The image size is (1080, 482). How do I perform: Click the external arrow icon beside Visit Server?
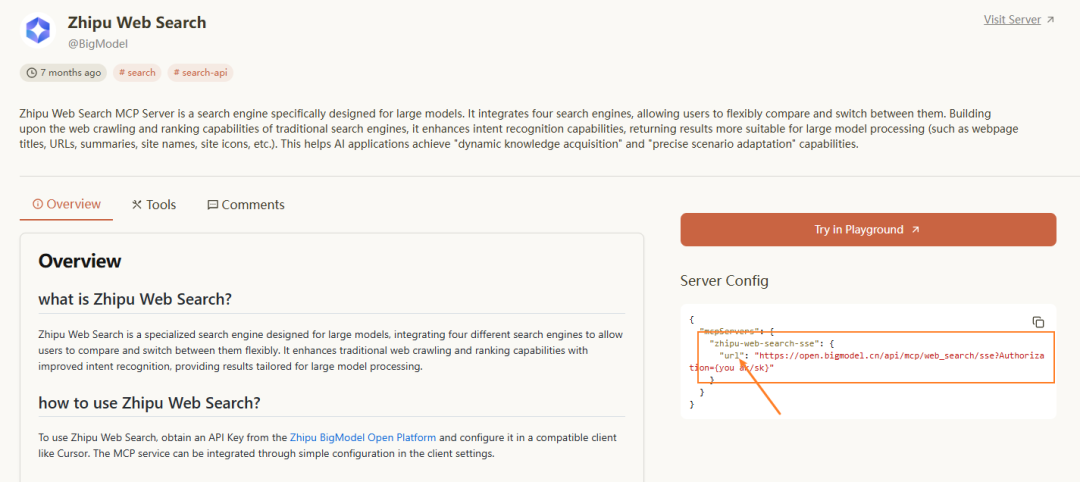coord(1050,20)
